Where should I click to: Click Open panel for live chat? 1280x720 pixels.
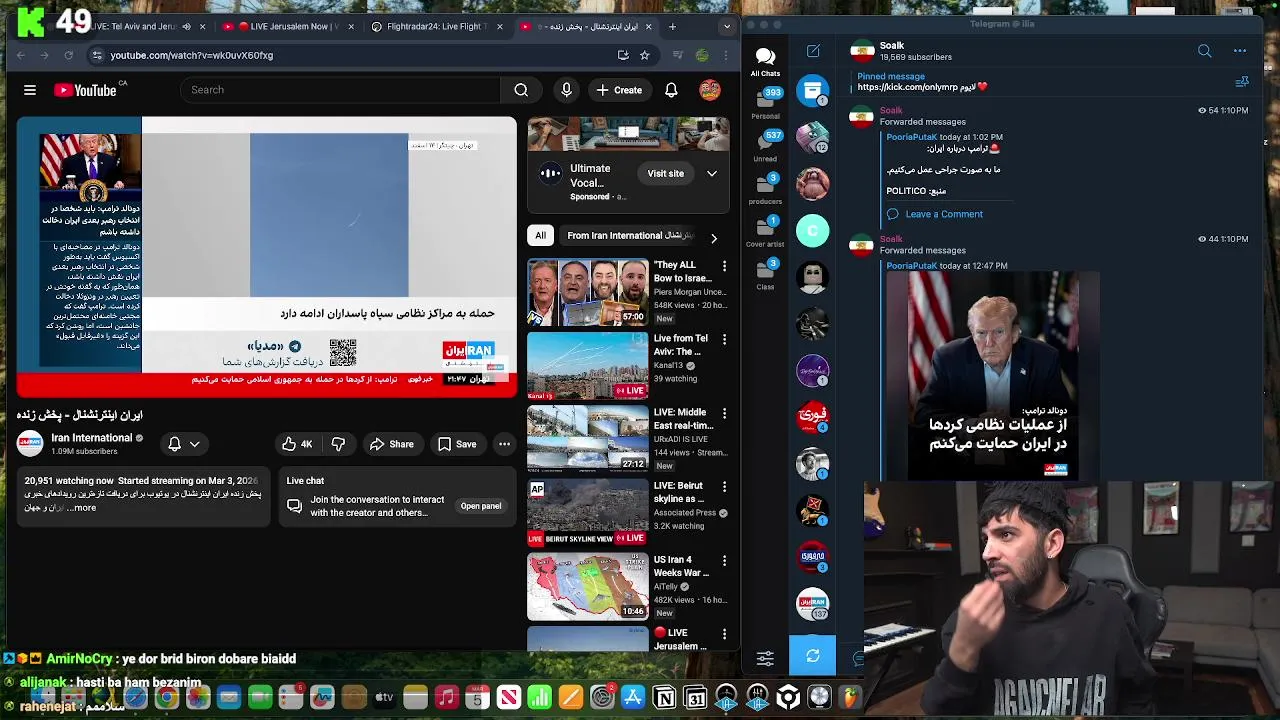(x=481, y=506)
